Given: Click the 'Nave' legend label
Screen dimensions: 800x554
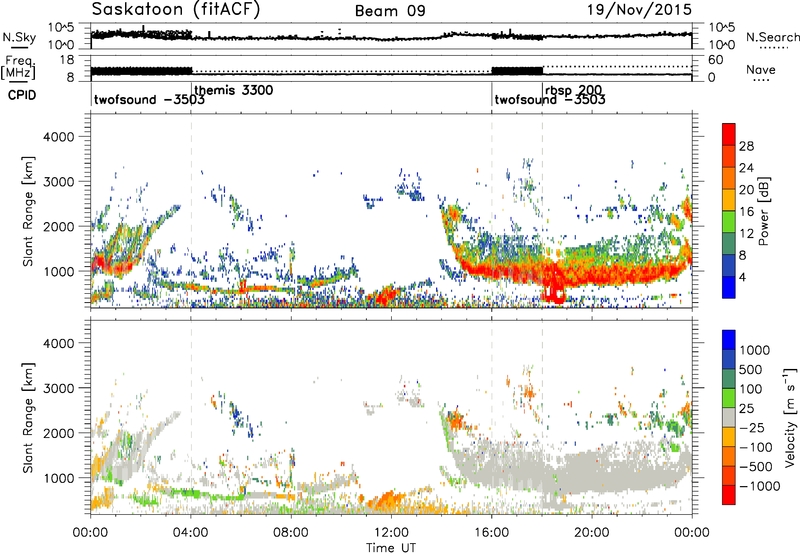Looking at the screenshot, I should 761,70.
